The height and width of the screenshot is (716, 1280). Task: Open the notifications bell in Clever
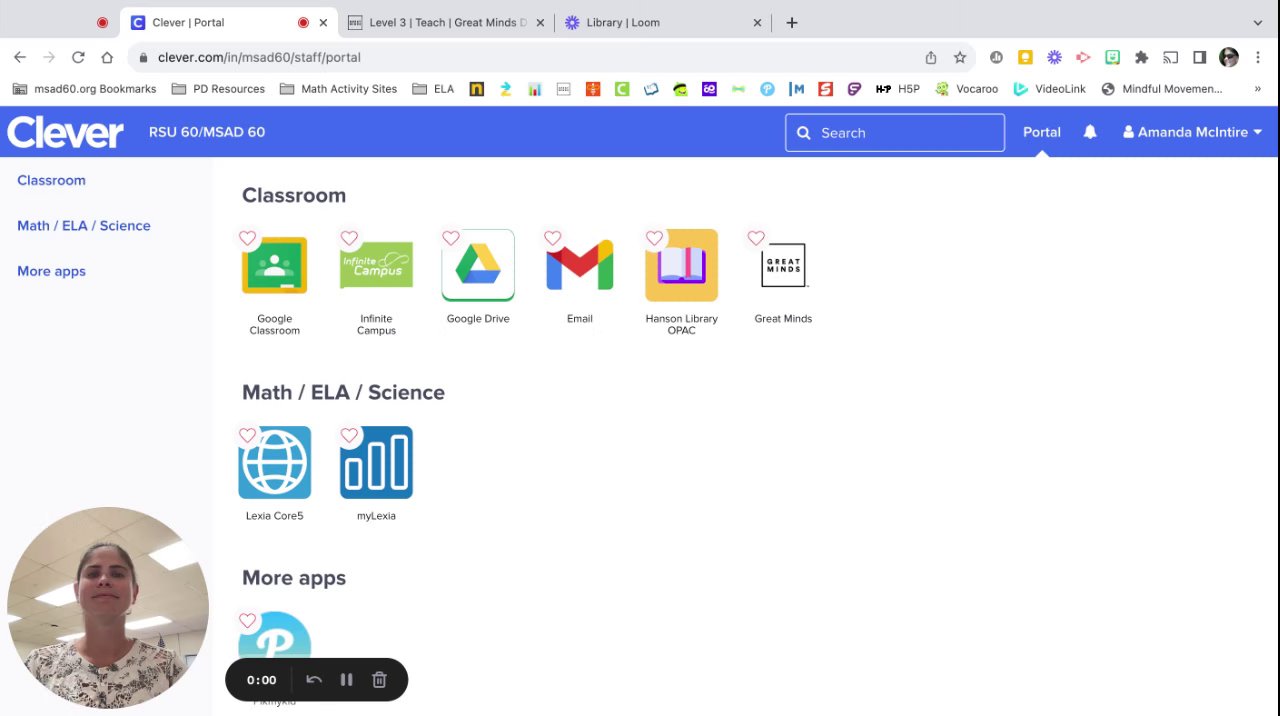pyautogui.click(x=1090, y=132)
